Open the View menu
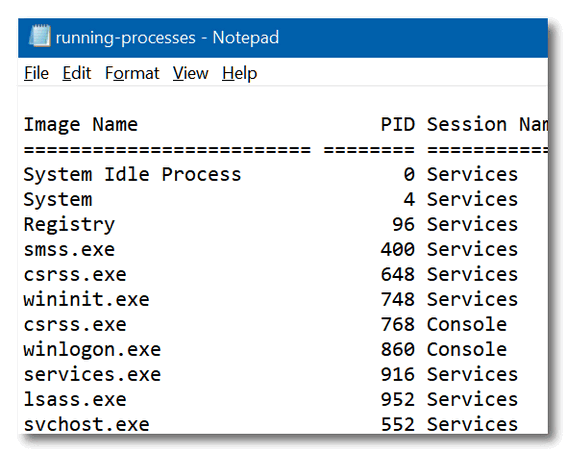567x453 pixels. pos(191,73)
